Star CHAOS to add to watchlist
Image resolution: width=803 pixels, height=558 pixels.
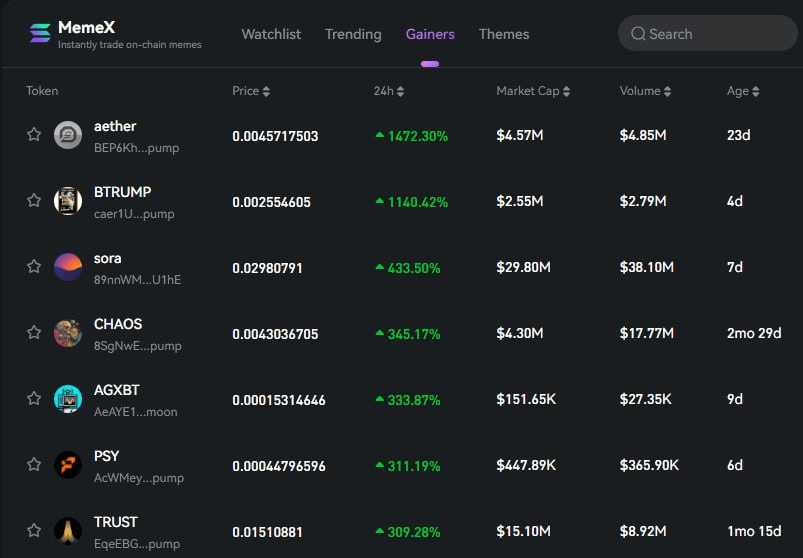34,332
